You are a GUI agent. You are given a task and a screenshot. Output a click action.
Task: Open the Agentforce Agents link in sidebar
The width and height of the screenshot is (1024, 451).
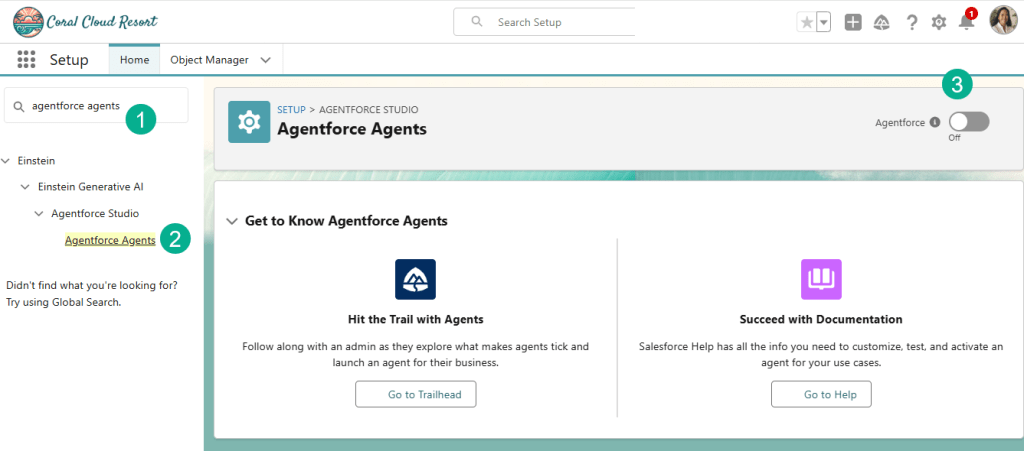(110, 240)
